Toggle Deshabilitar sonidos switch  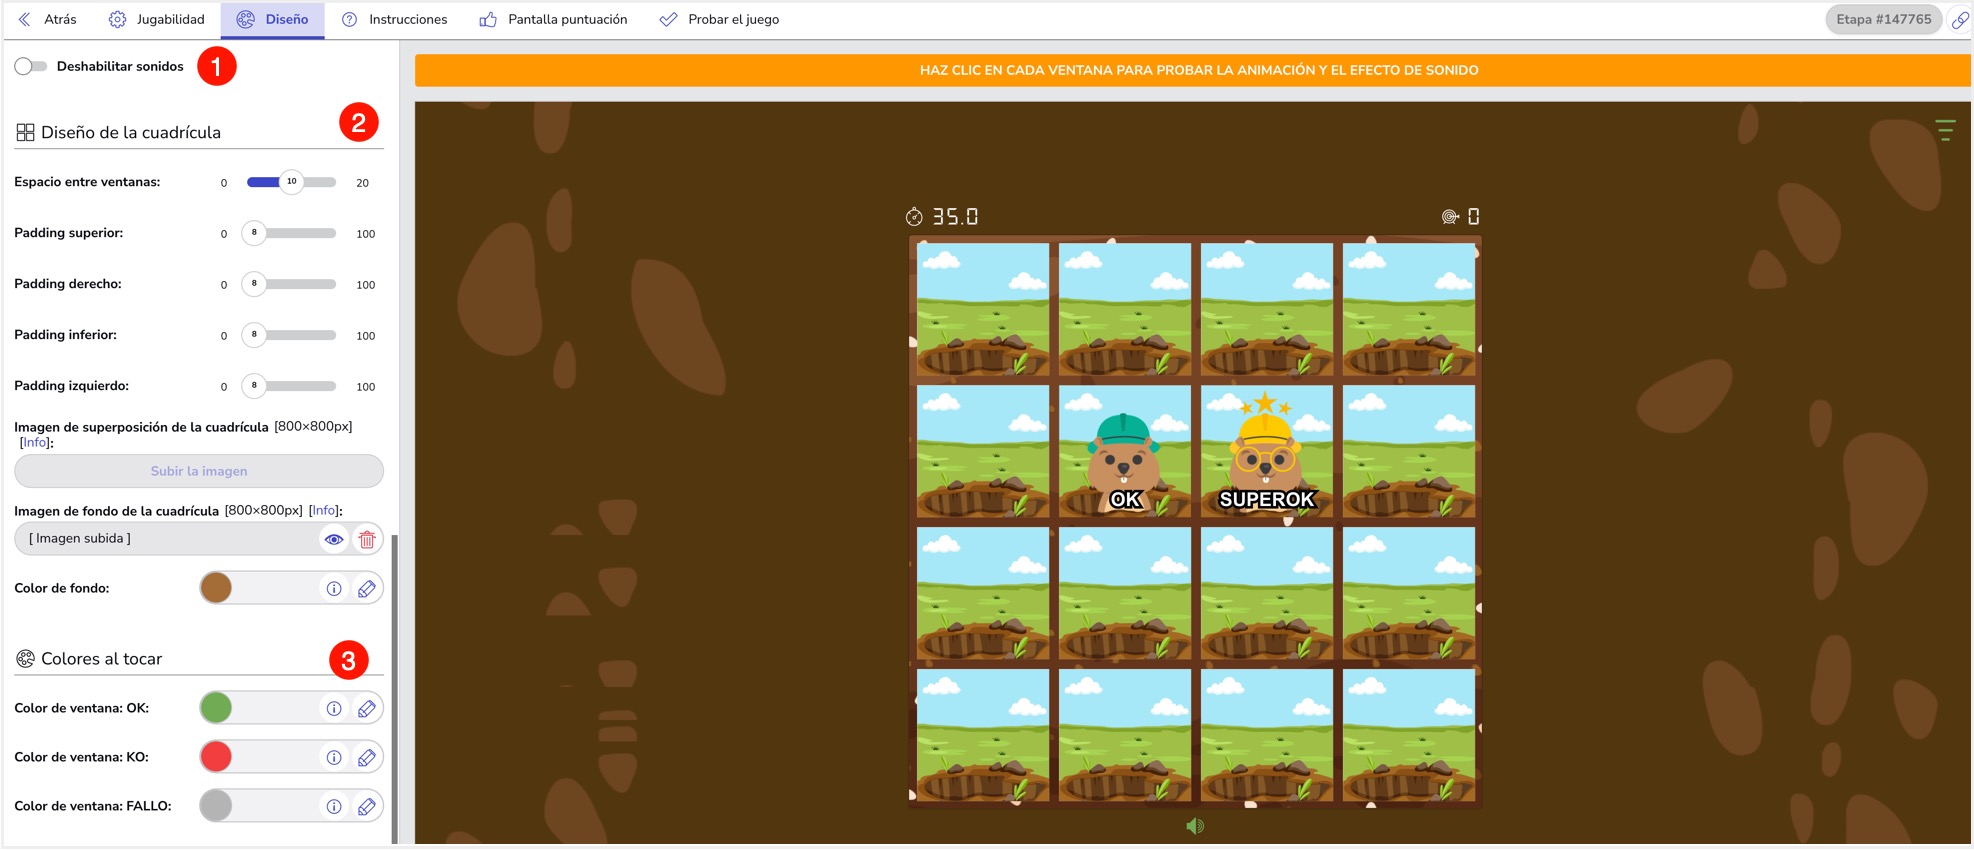click(31, 66)
